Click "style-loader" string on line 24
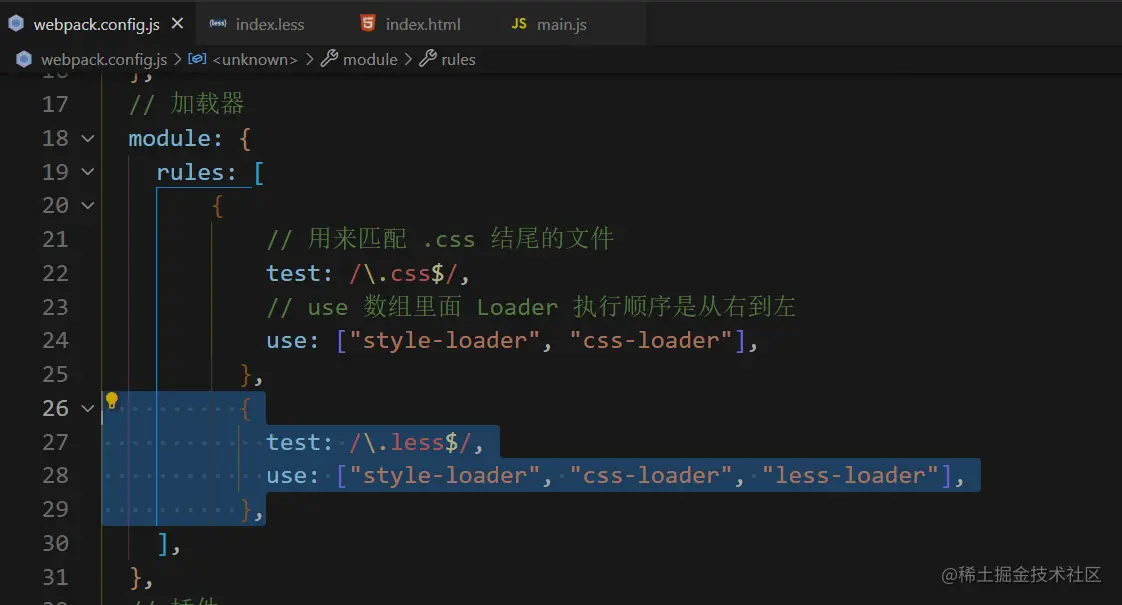Image resolution: width=1122 pixels, height=605 pixels. pyautogui.click(x=444, y=340)
